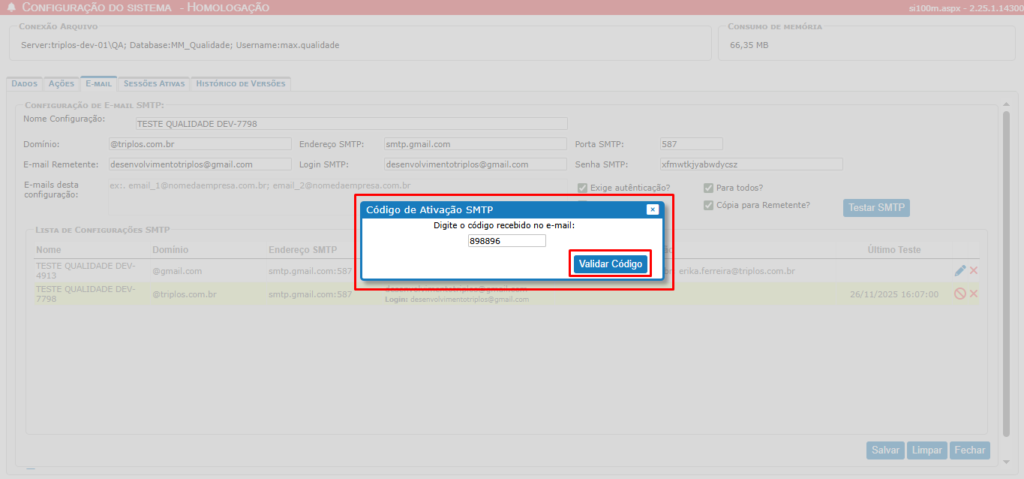This screenshot has height=479, width=1024.
Task: Click the bell icon in the title bar
Action: pos(12,8)
